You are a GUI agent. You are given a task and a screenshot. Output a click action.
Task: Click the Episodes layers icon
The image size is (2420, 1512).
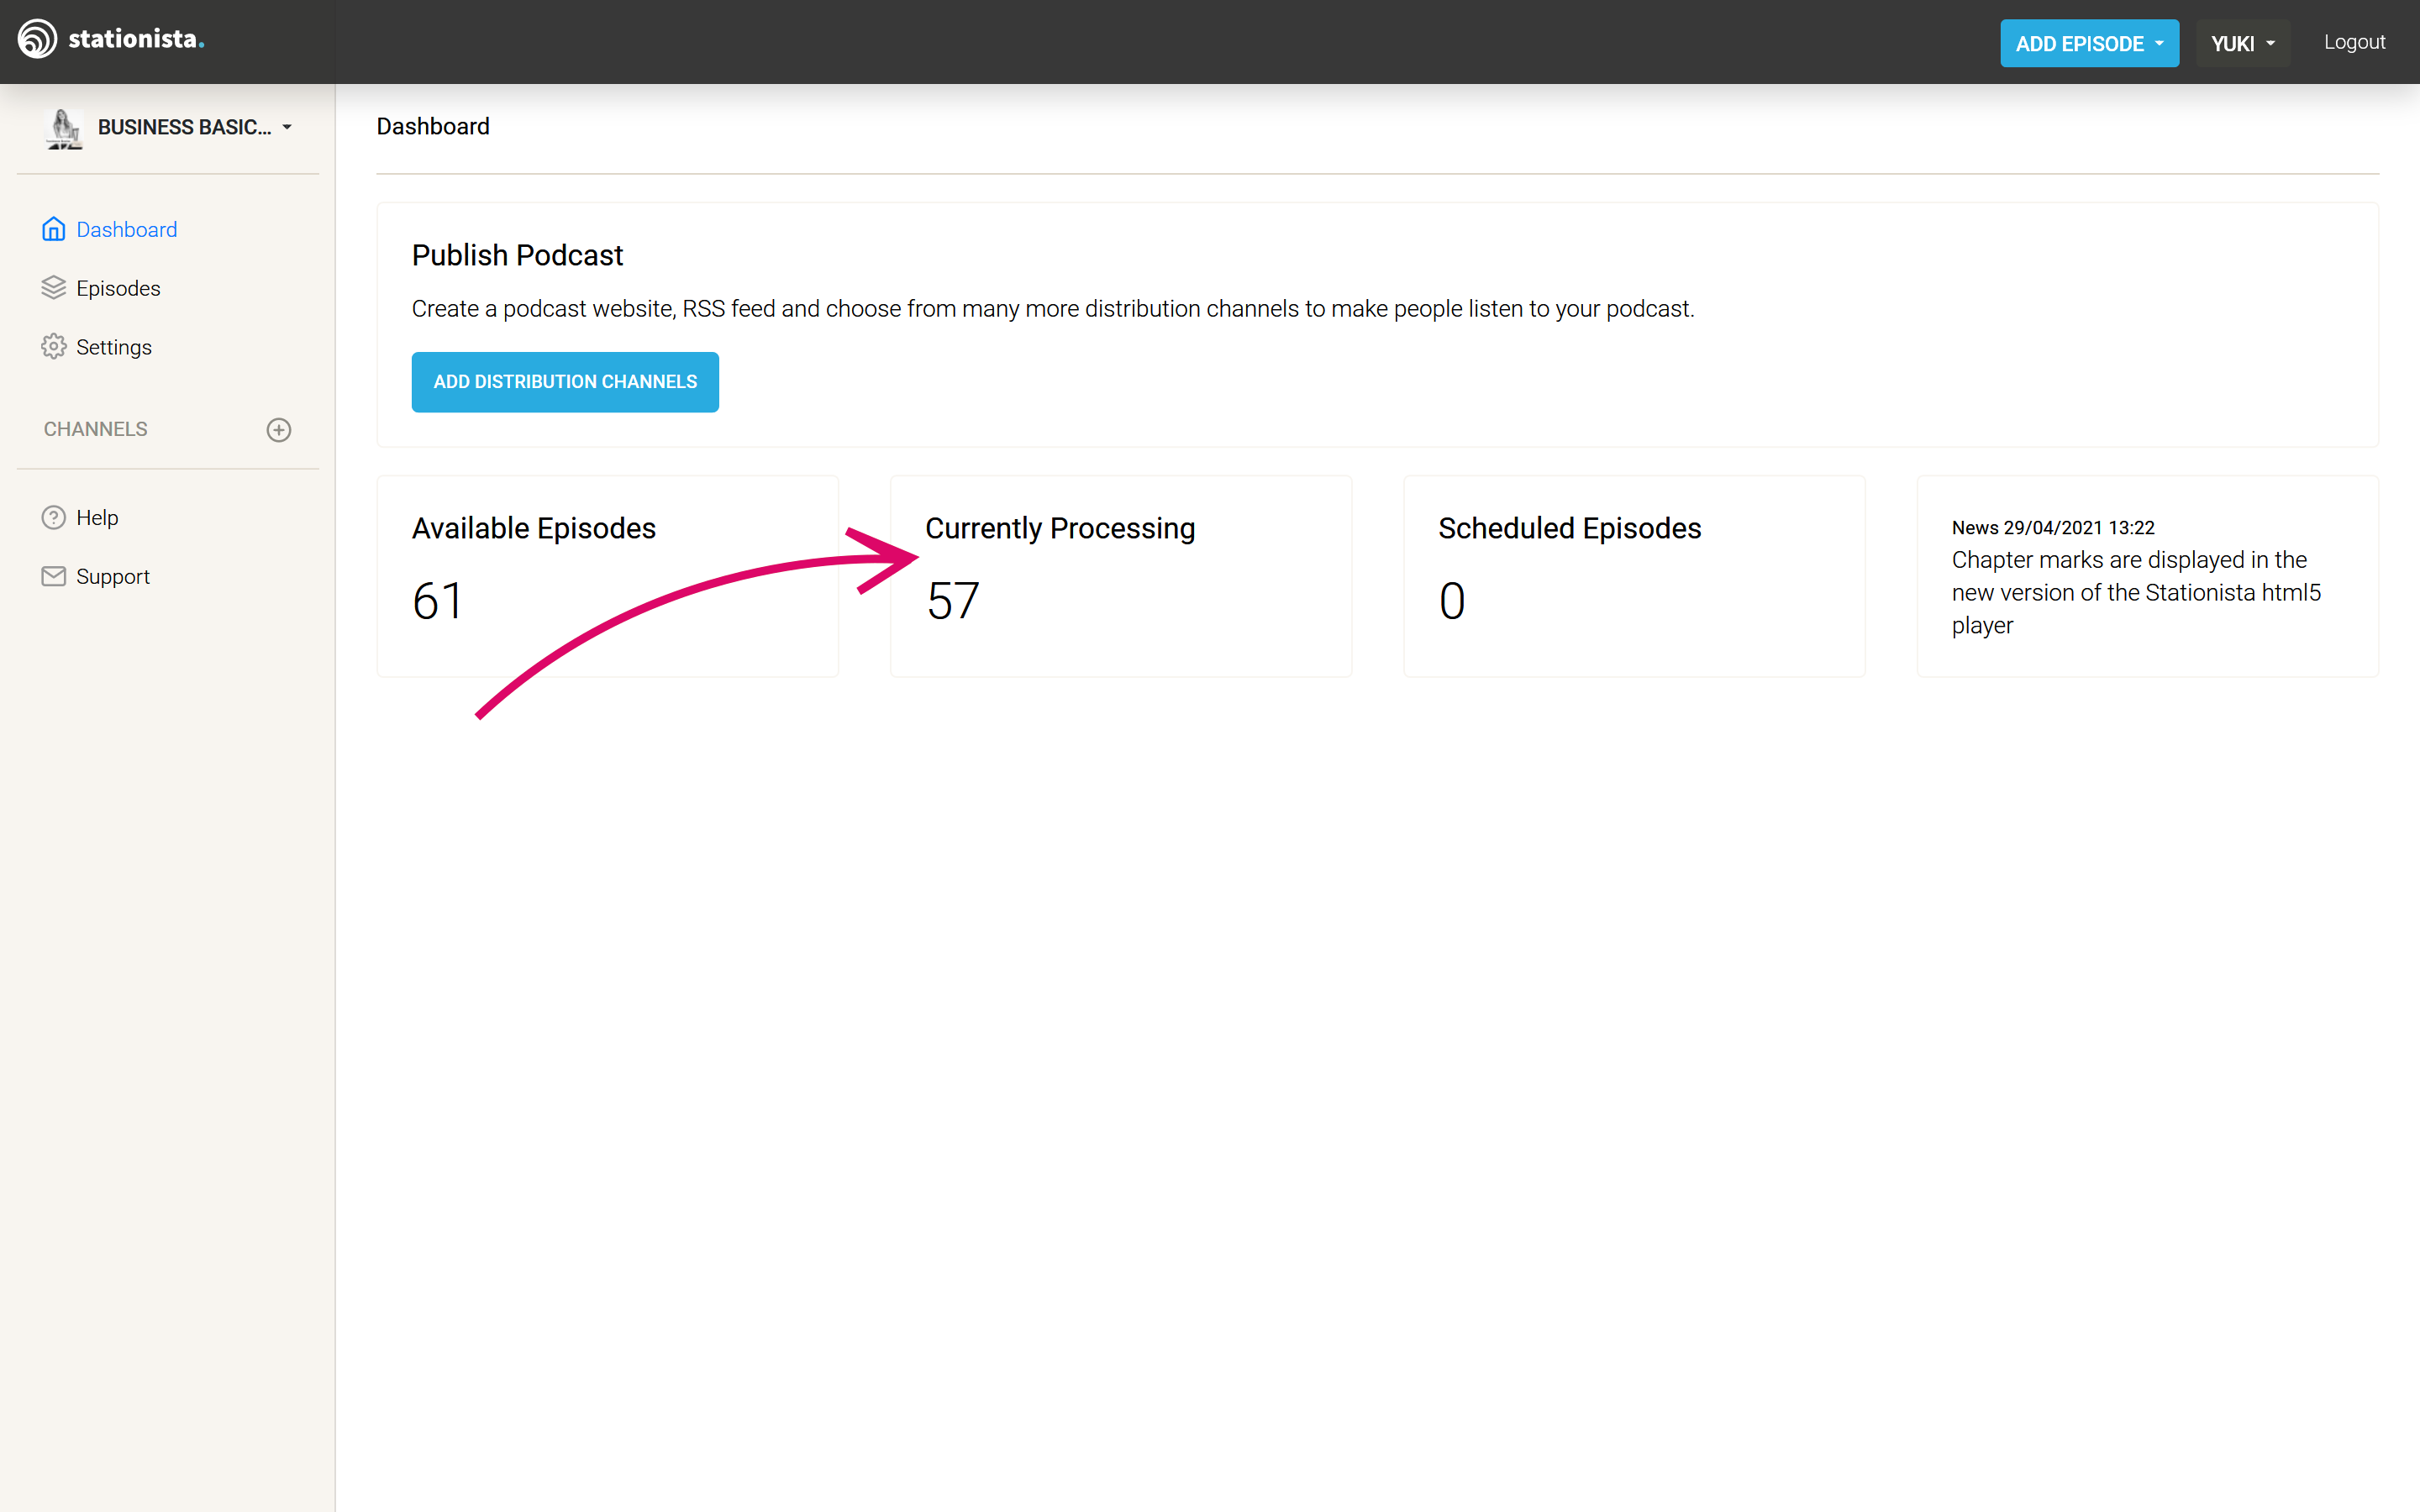(x=54, y=288)
